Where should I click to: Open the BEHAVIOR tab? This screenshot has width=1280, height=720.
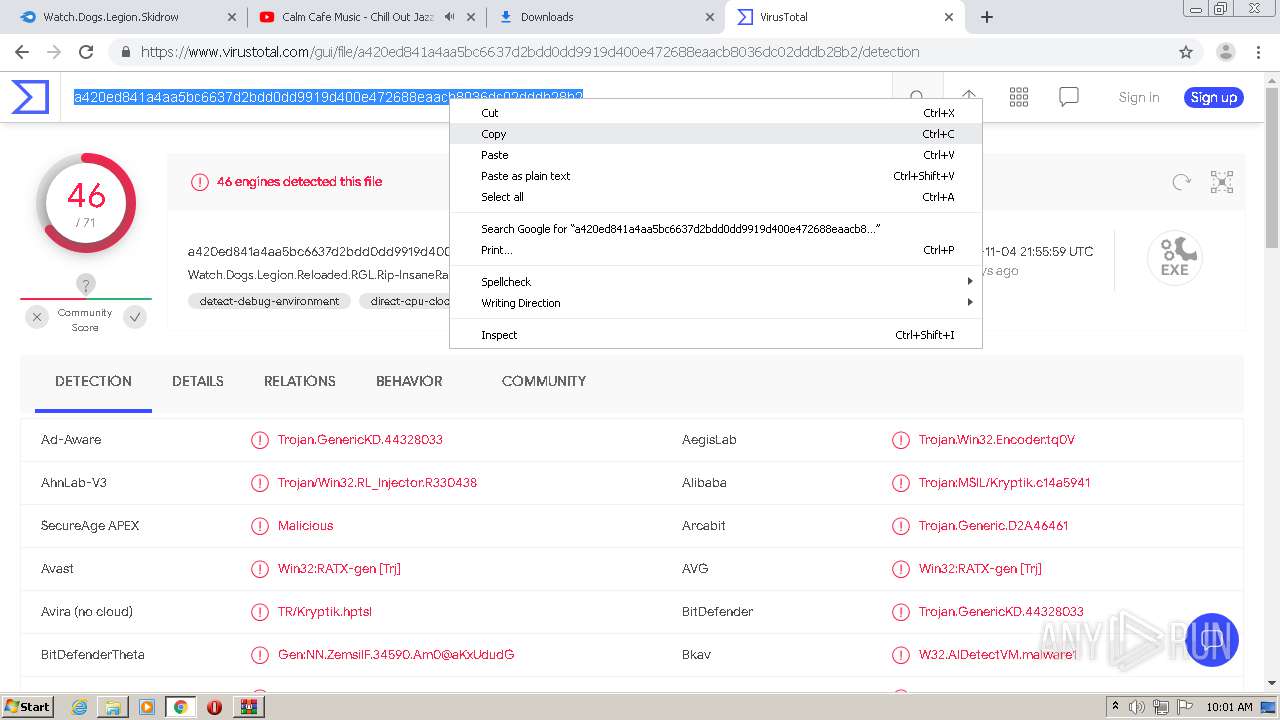point(409,381)
